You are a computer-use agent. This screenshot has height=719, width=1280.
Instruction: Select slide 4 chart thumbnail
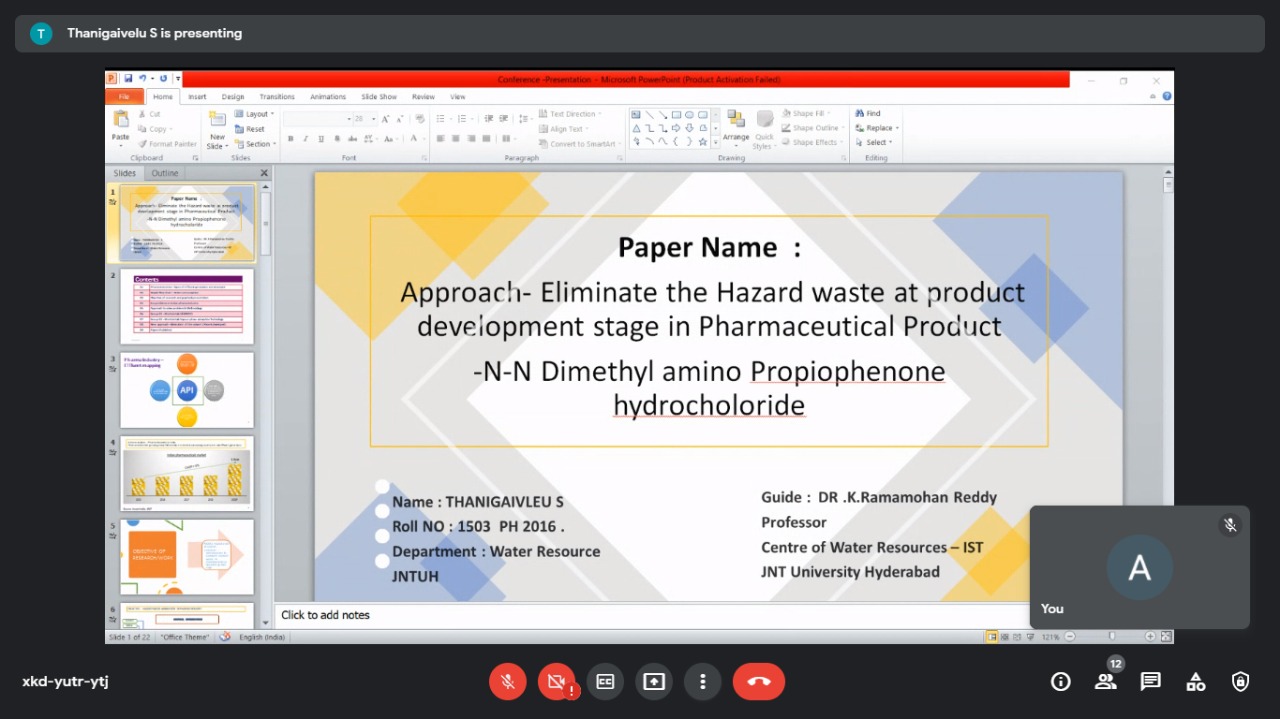187,473
